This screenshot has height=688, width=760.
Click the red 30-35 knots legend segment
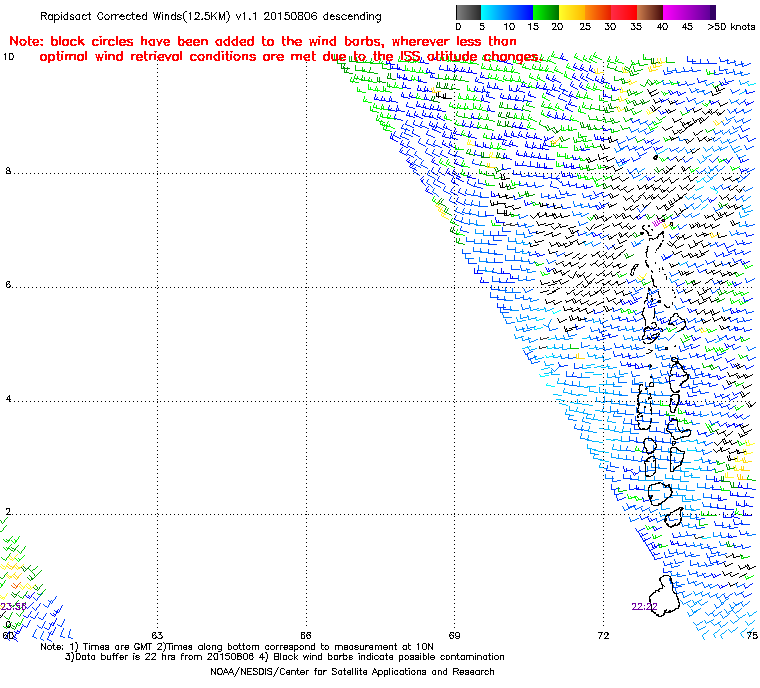point(624,12)
